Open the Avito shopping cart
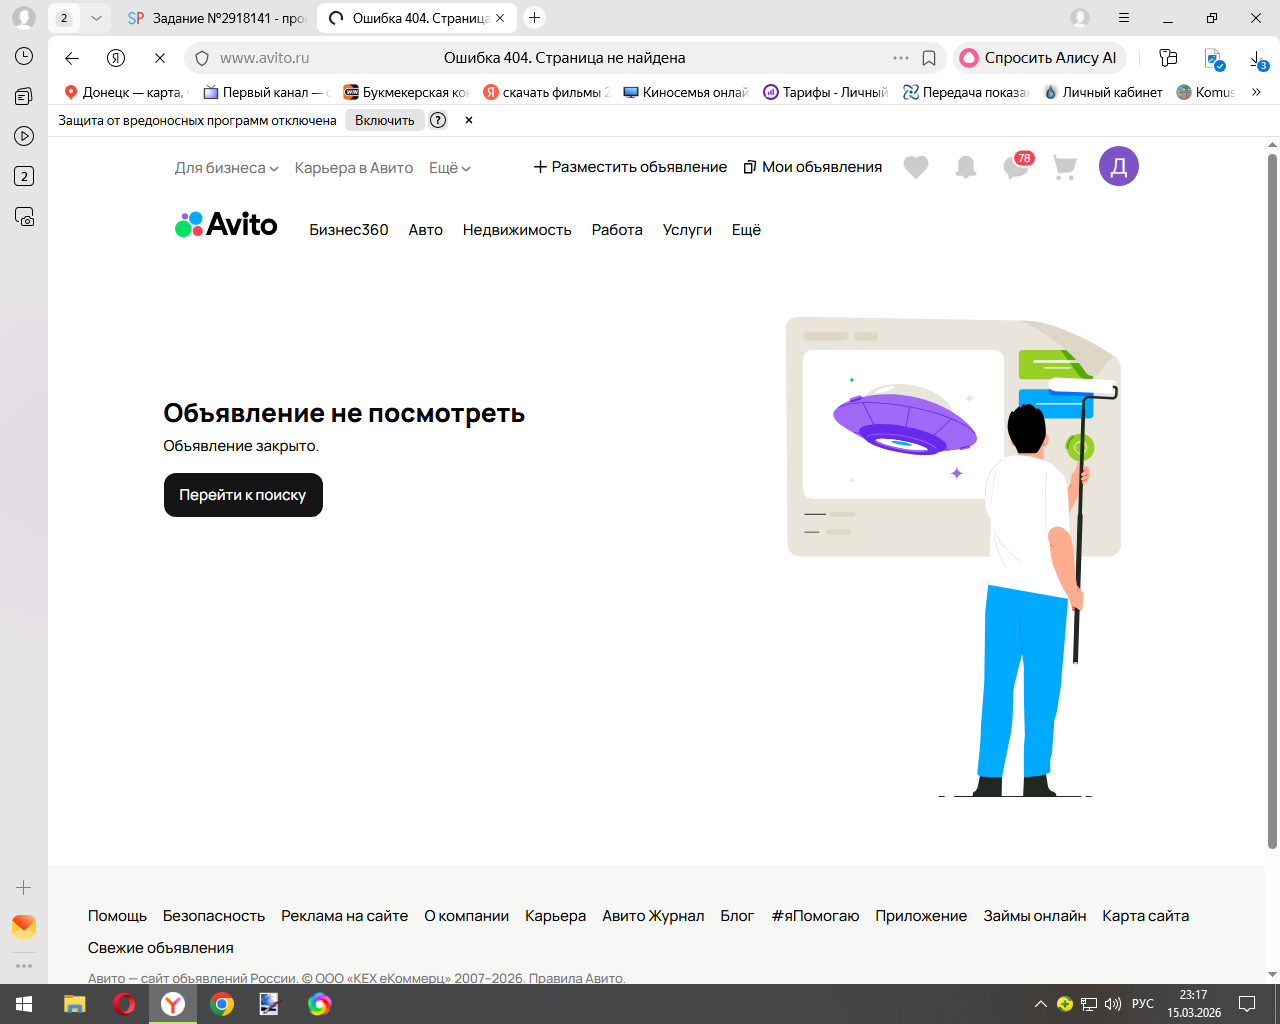 click(x=1066, y=167)
